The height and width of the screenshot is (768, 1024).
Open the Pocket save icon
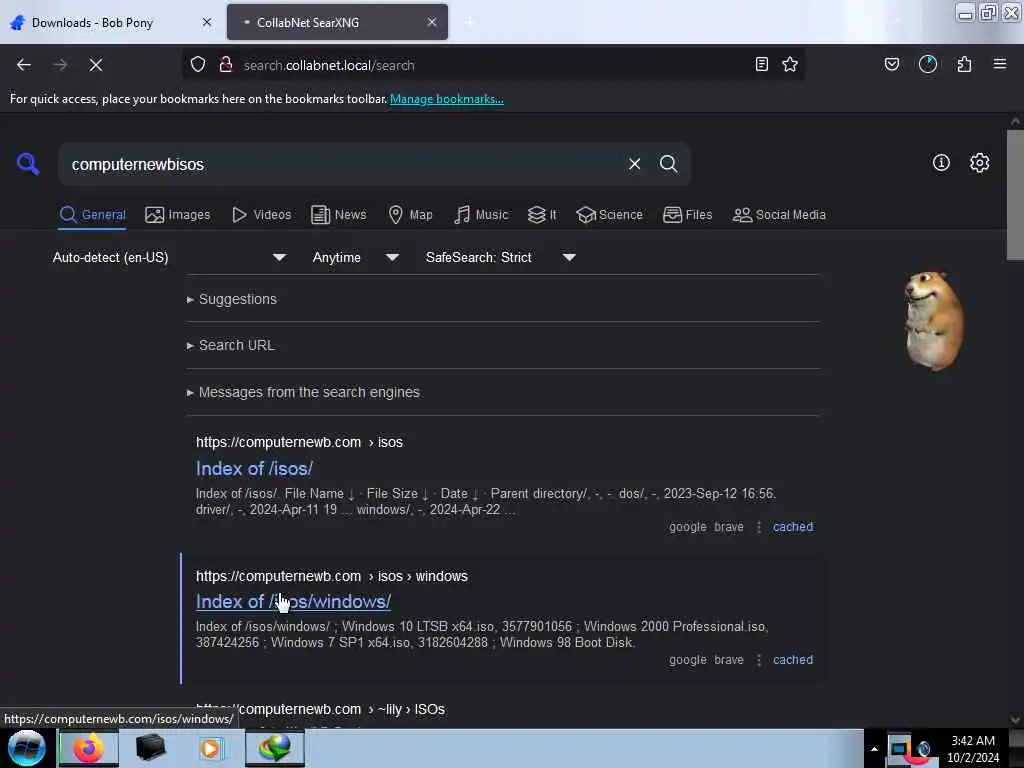pos(892,64)
